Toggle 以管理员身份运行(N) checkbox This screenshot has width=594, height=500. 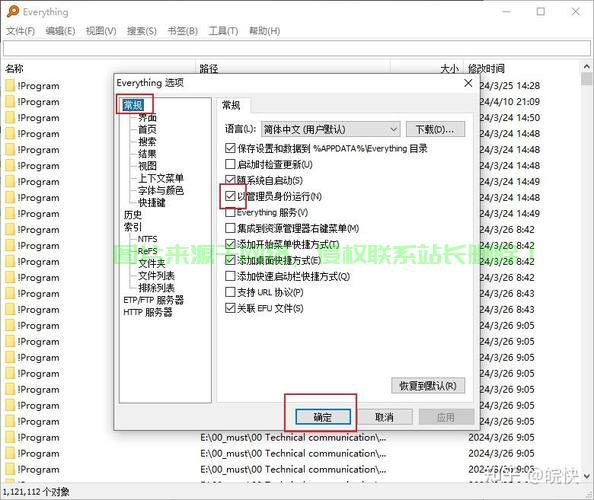(x=230, y=196)
